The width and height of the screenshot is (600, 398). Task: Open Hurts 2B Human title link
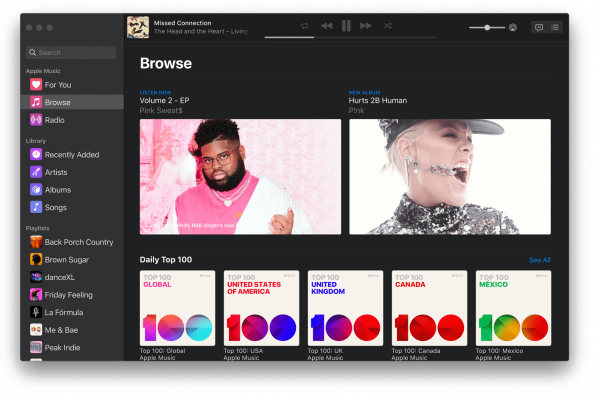coord(378,101)
